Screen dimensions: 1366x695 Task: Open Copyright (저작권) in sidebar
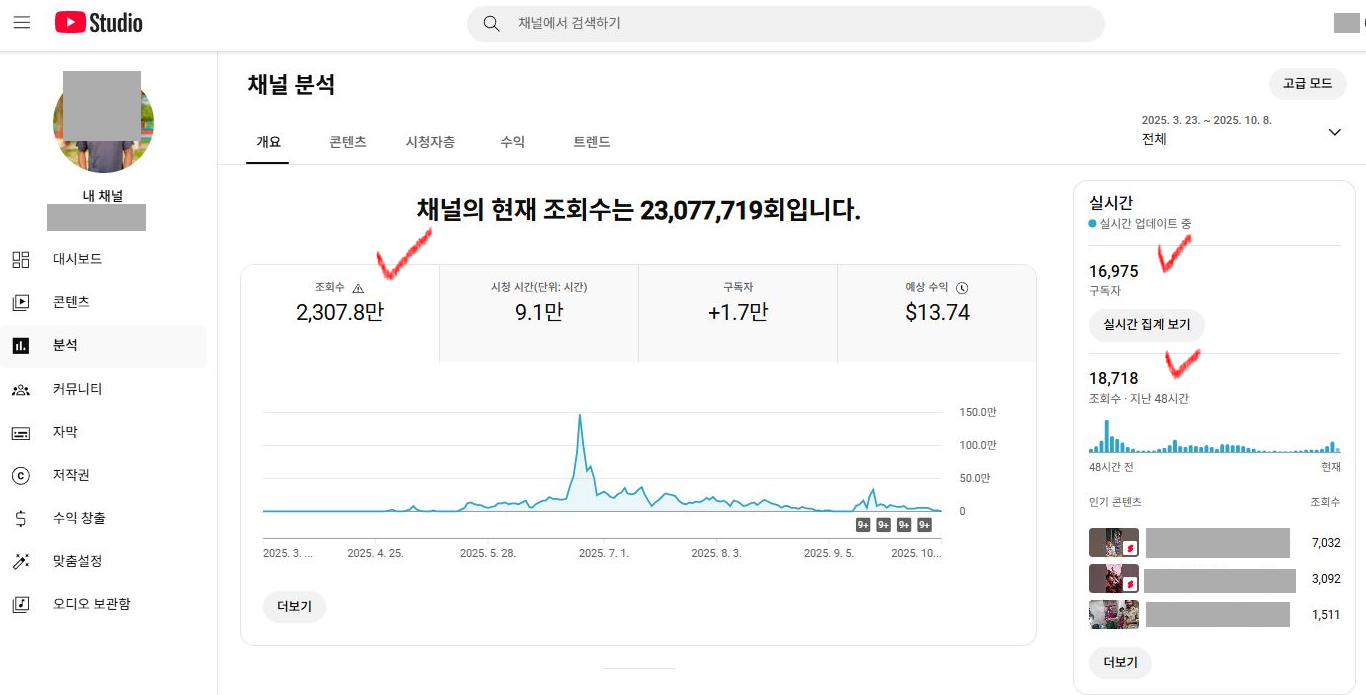tap(71, 475)
